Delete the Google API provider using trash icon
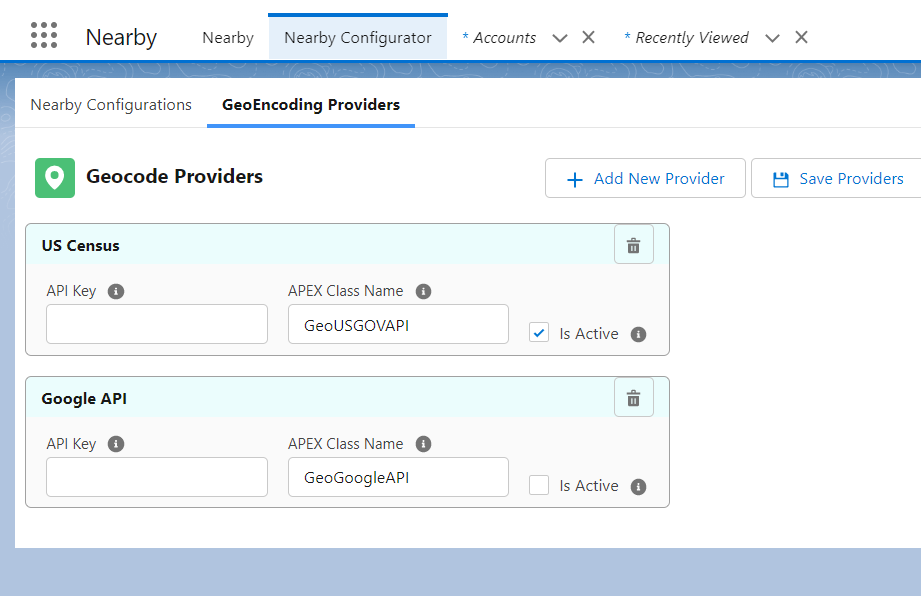 pos(633,397)
